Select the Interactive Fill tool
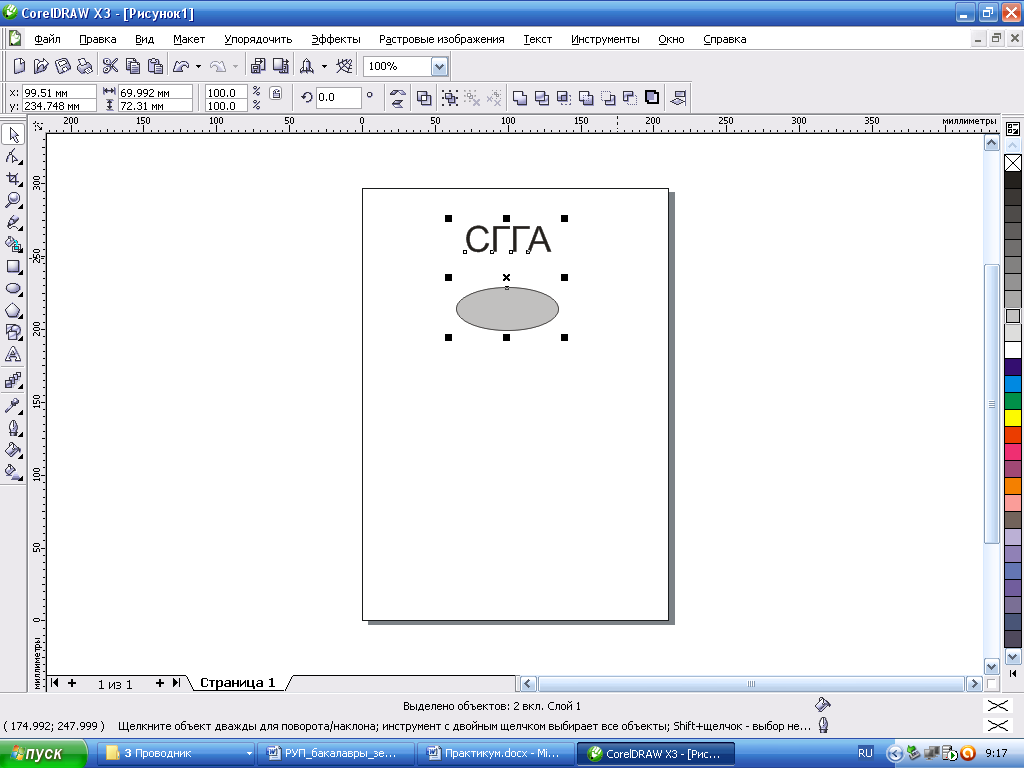The height and width of the screenshot is (768, 1024). [13, 472]
